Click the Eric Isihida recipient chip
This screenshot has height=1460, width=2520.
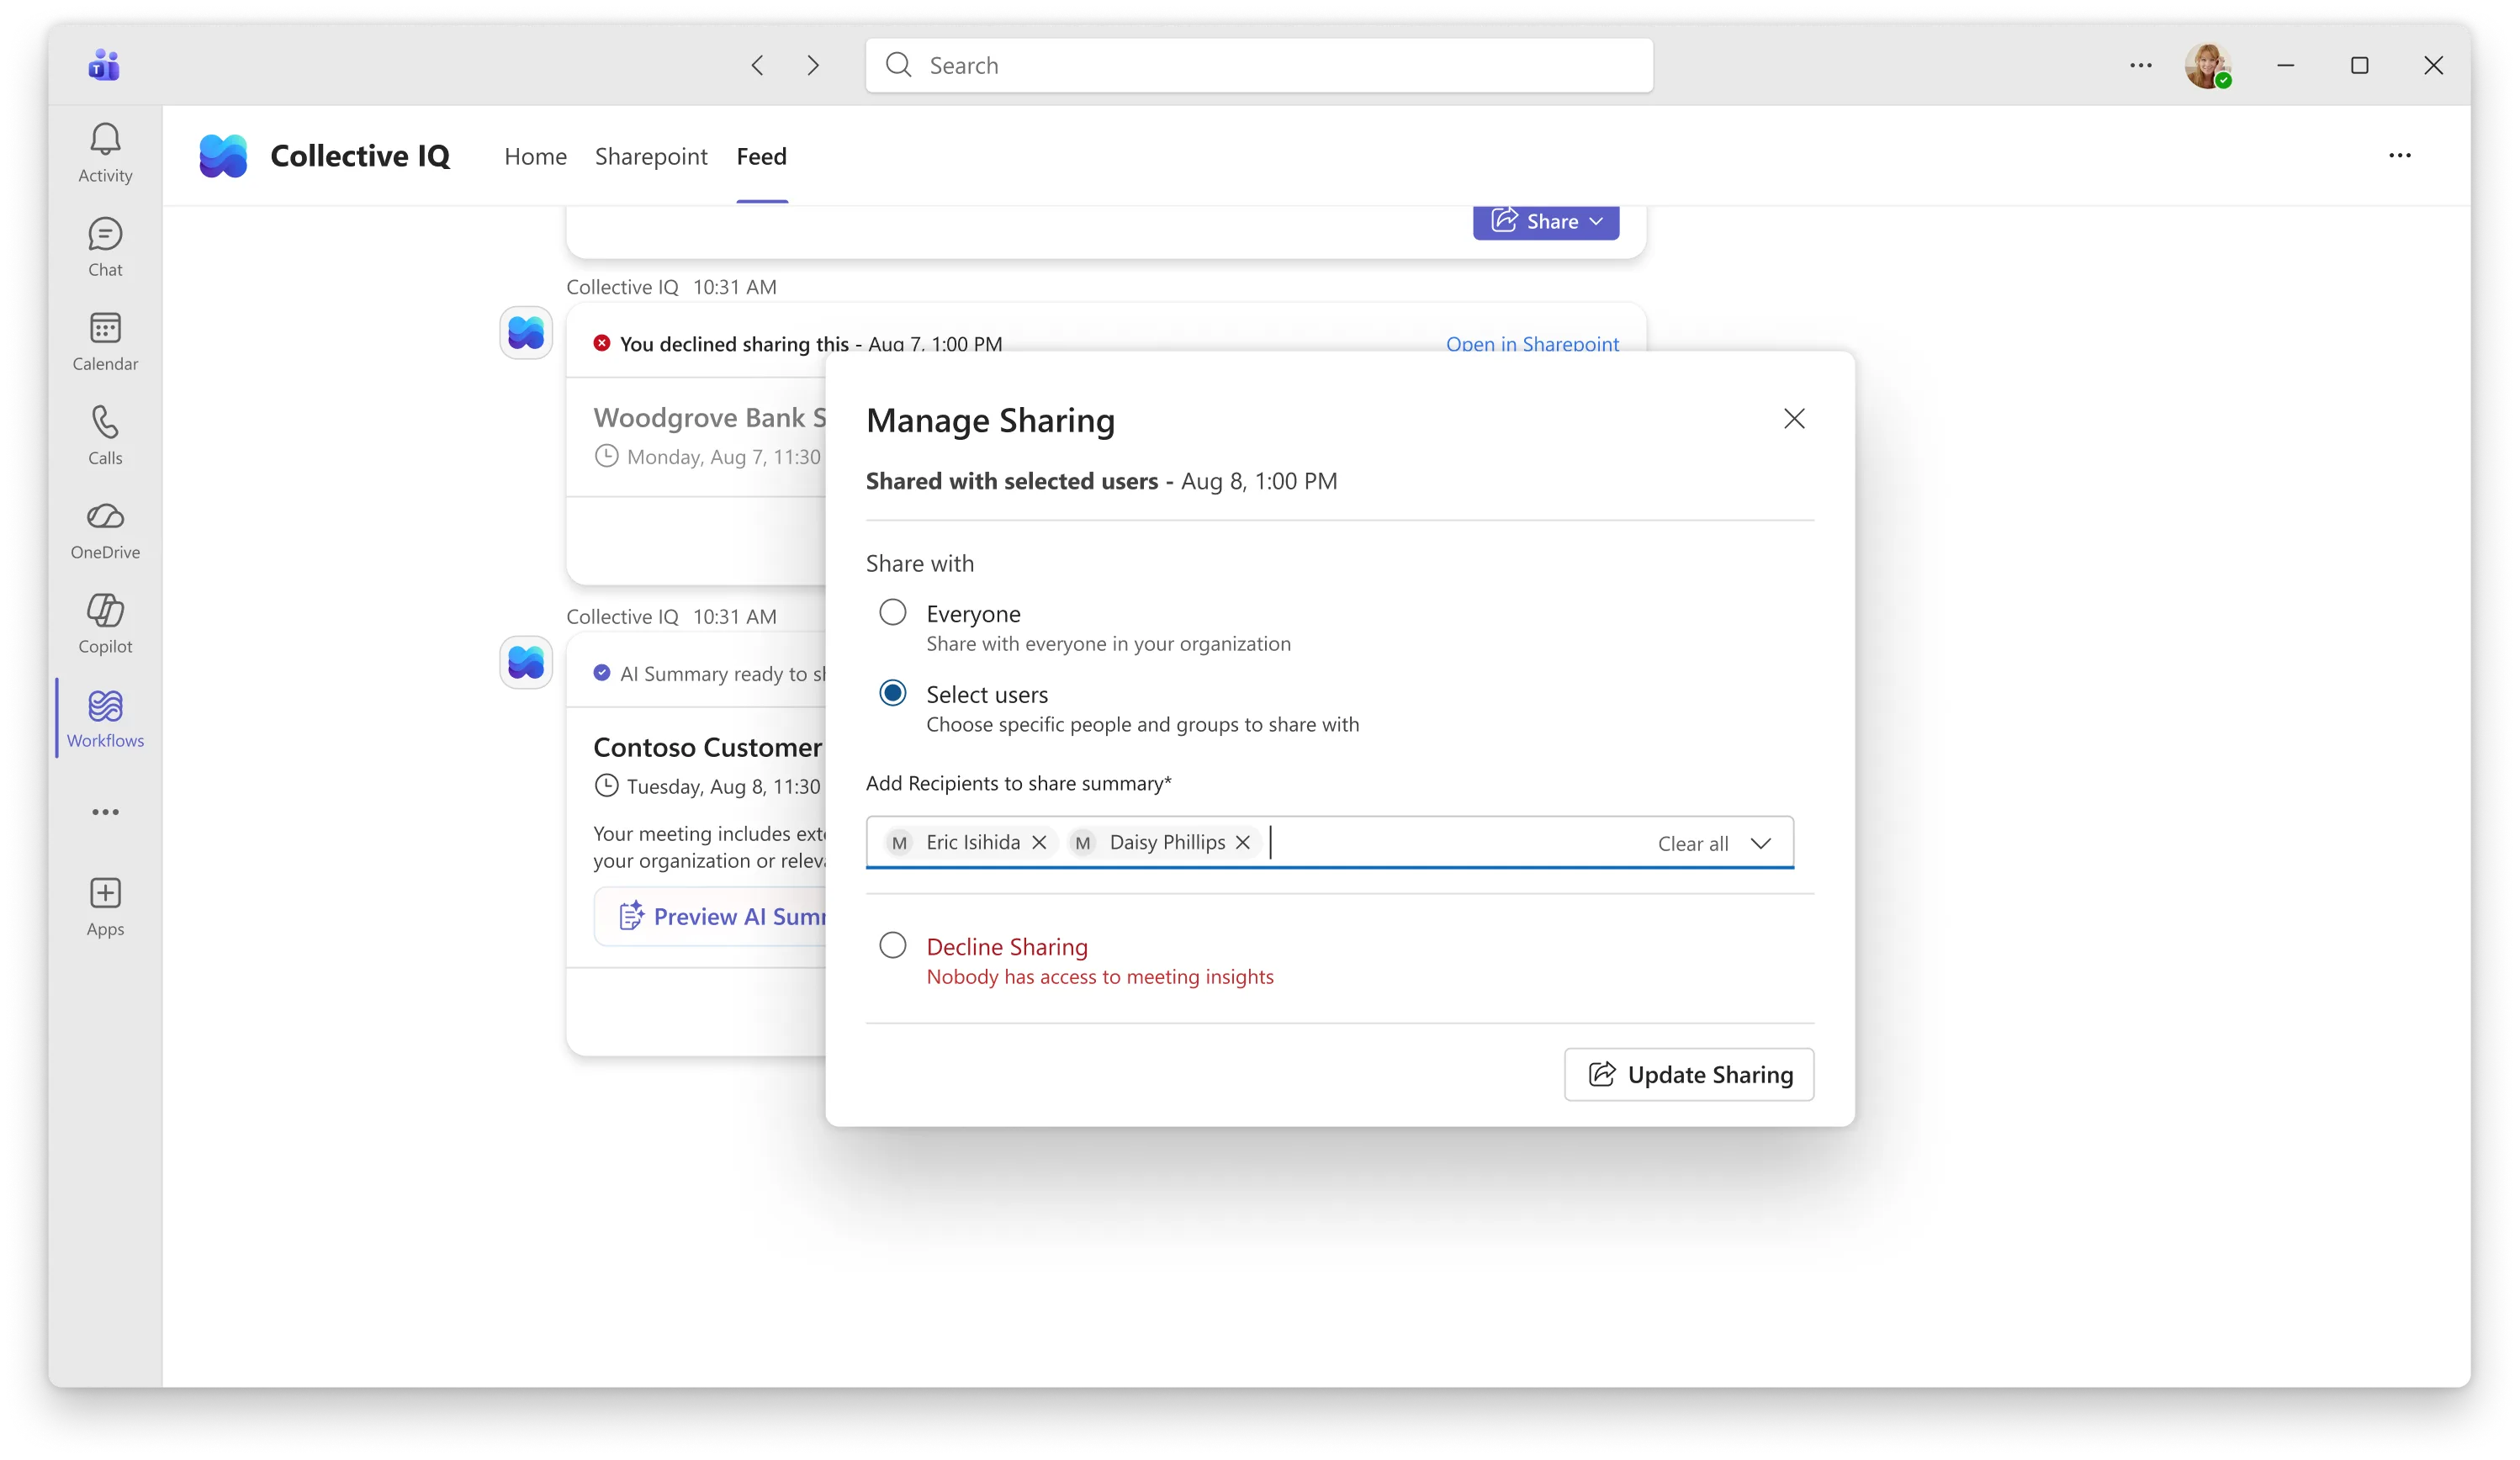(x=968, y=842)
